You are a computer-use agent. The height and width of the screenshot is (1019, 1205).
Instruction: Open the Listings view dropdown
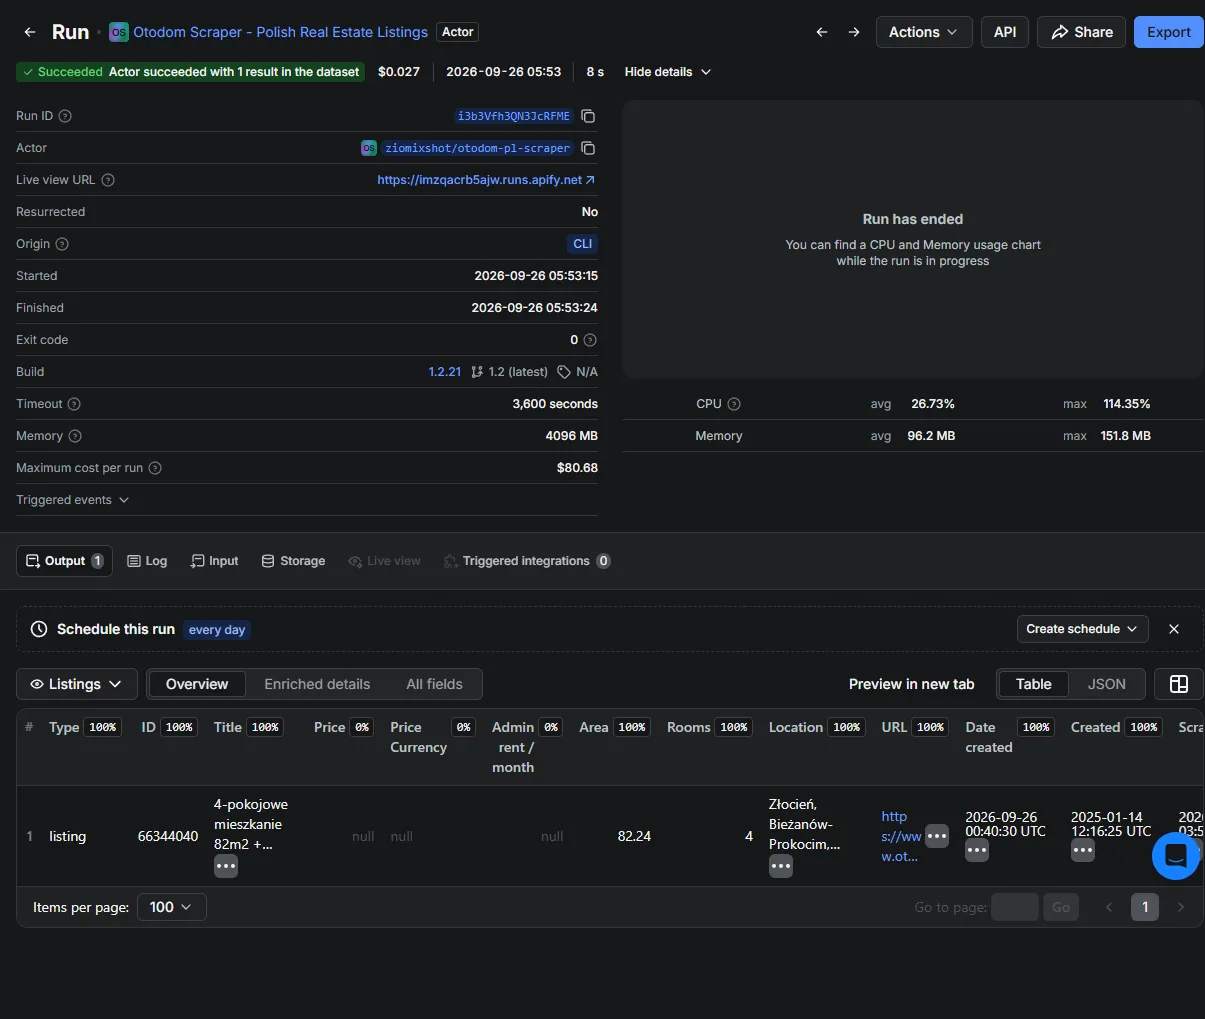tap(76, 684)
